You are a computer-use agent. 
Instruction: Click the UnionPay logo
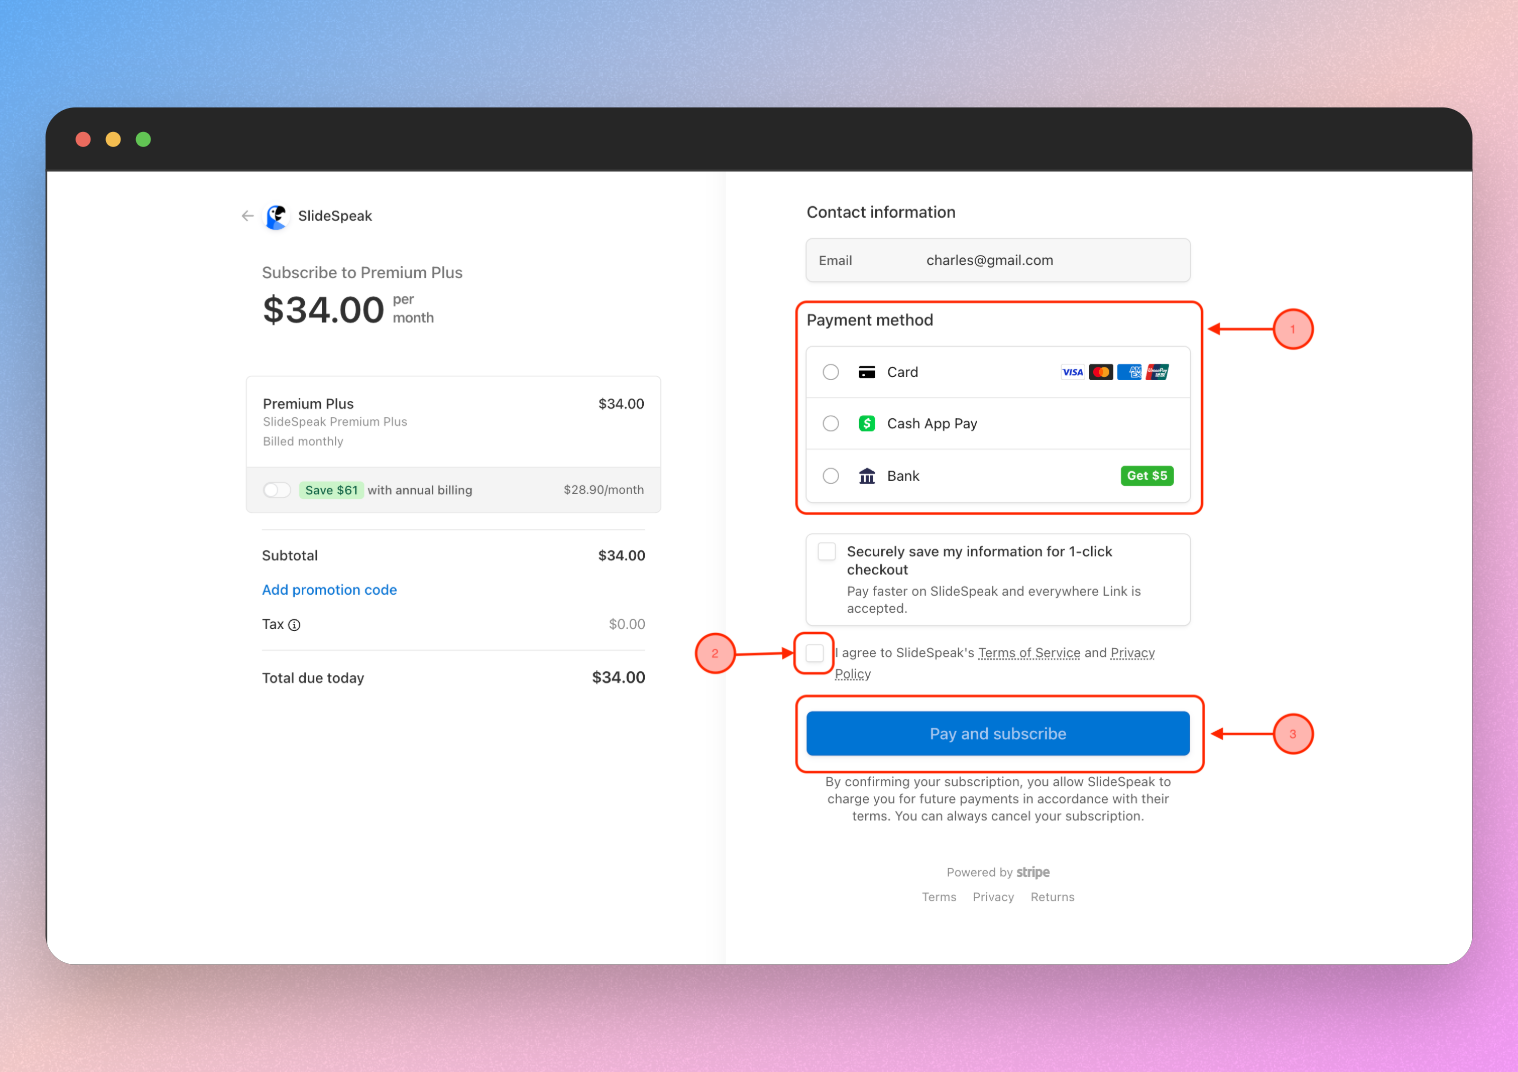1157,372
